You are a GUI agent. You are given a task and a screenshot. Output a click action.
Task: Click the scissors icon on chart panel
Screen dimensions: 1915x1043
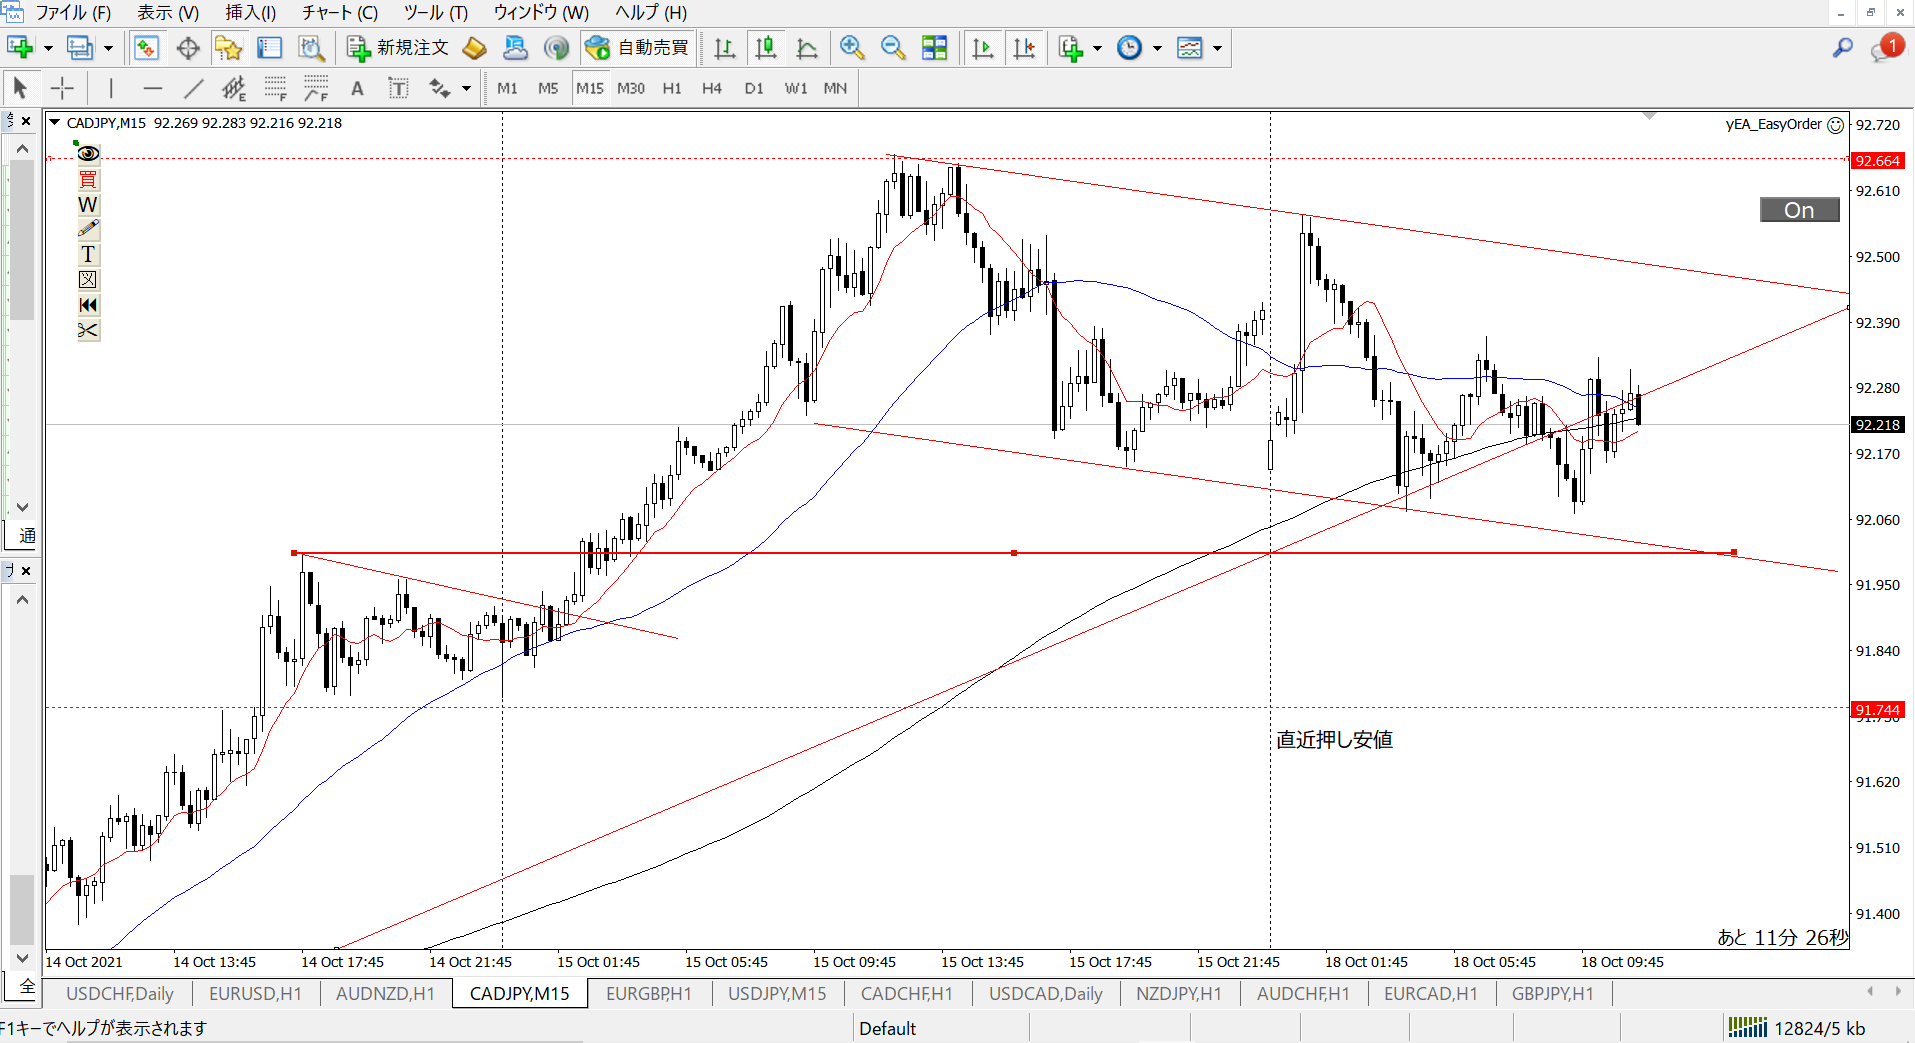[88, 330]
